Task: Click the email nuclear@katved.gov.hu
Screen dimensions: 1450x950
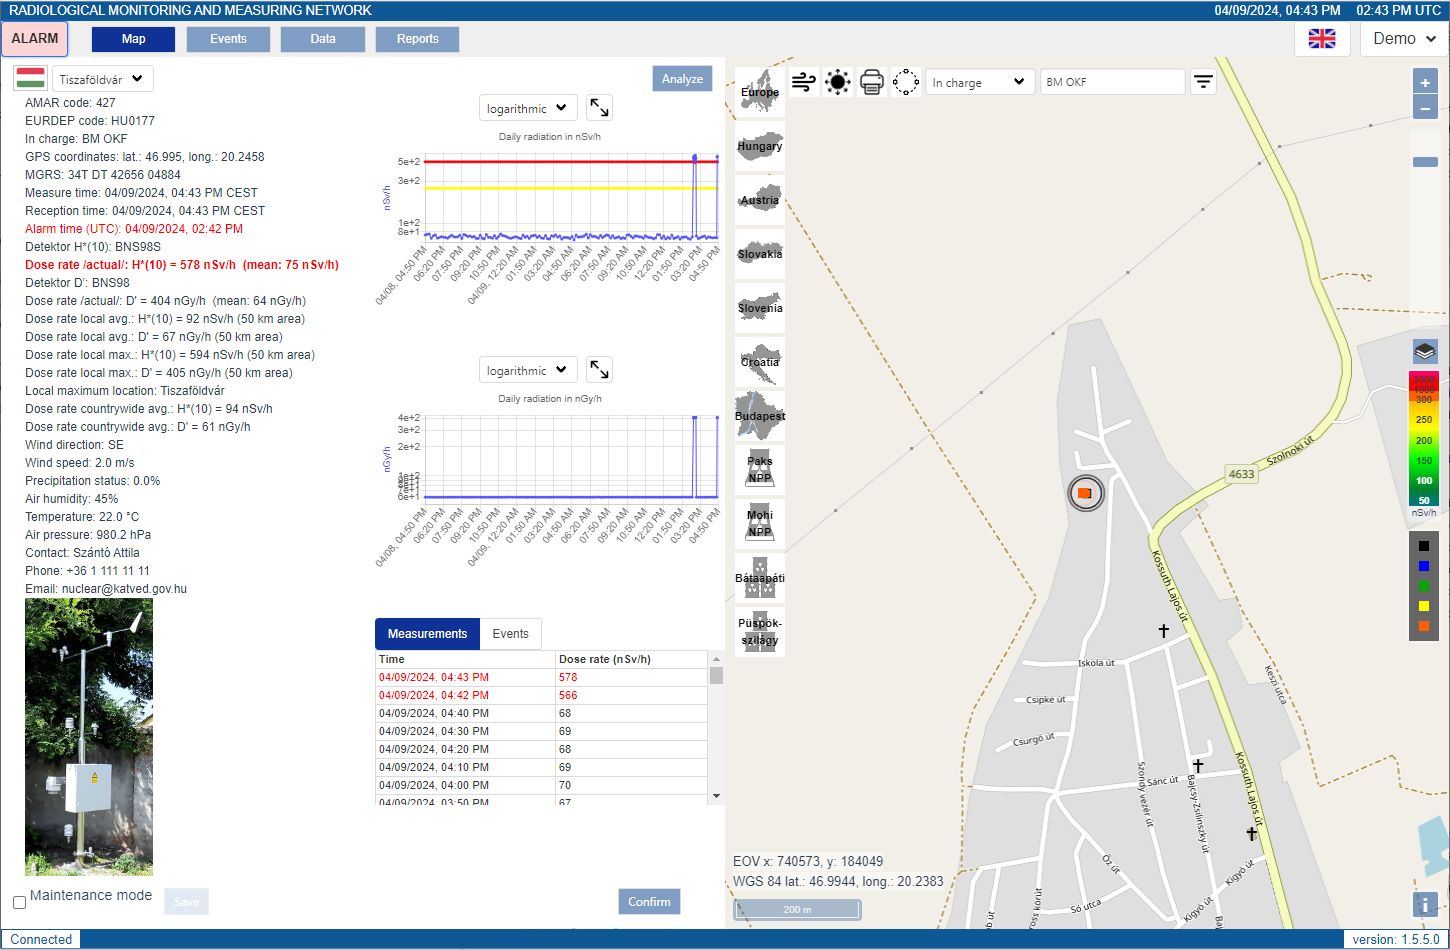Action: click(124, 589)
